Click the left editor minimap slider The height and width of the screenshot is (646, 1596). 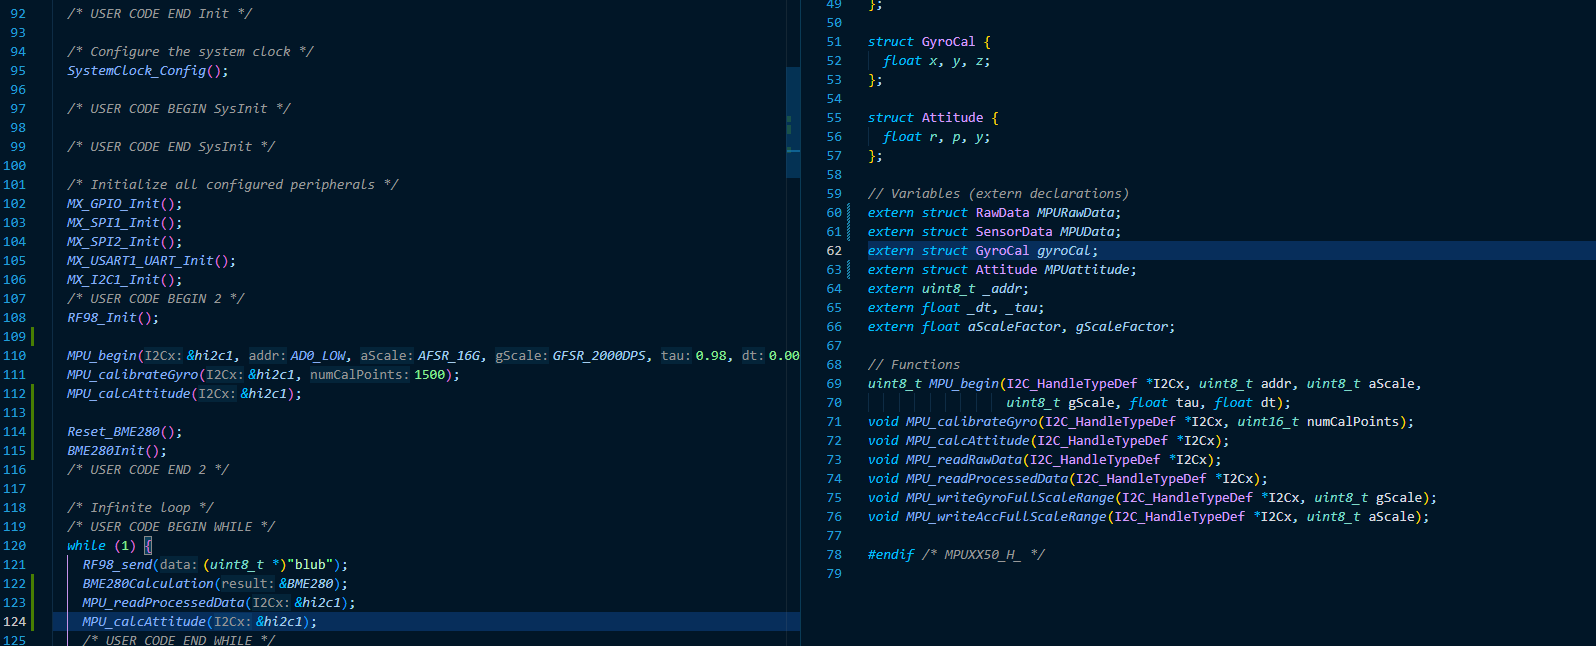click(793, 122)
